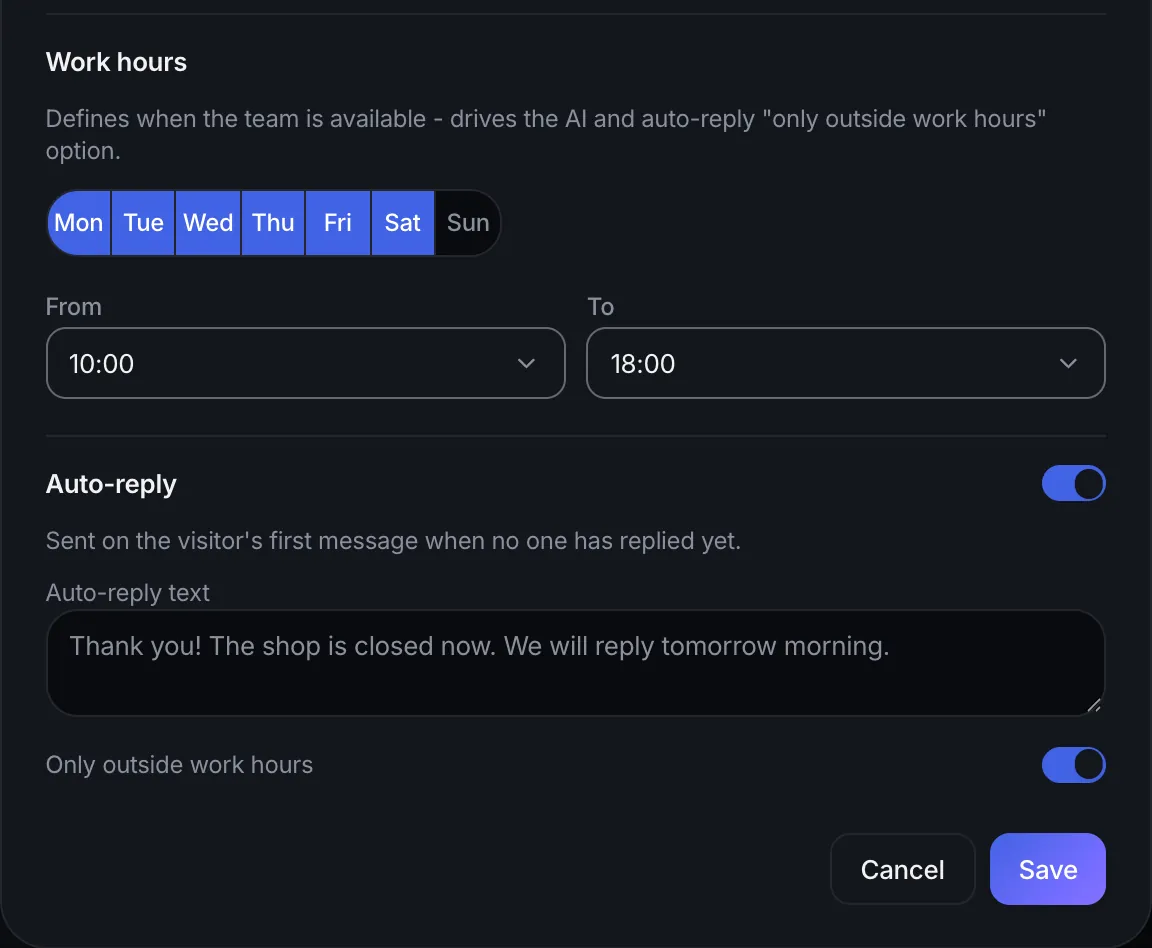1152x948 pixels.
Task: Enable Sunday as a work day
Action: [x=468, y=223]
